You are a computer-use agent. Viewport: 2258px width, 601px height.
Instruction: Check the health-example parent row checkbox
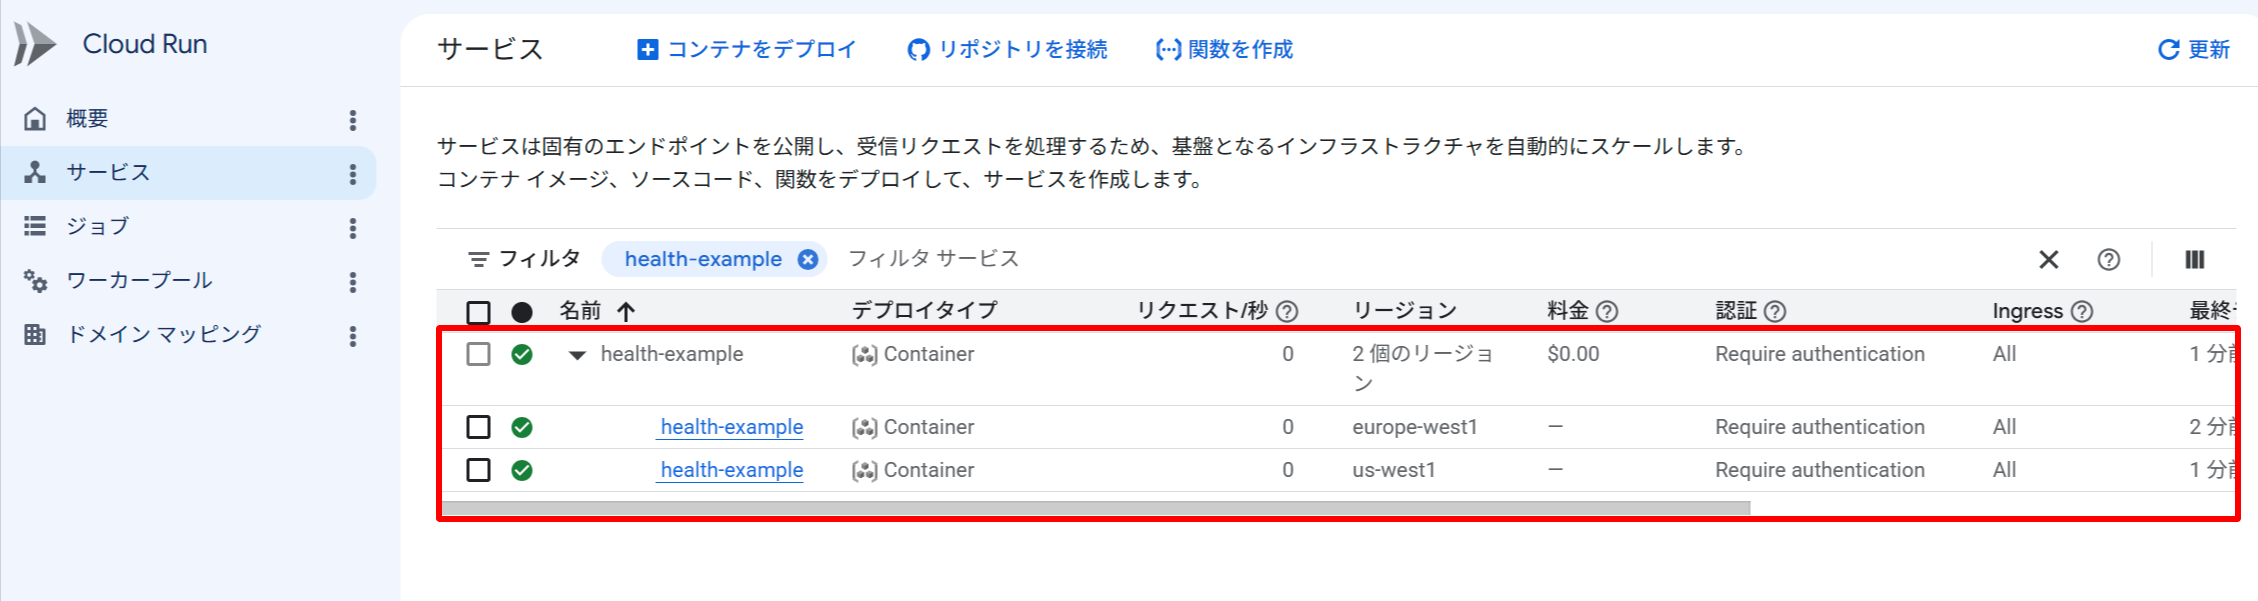479,354
